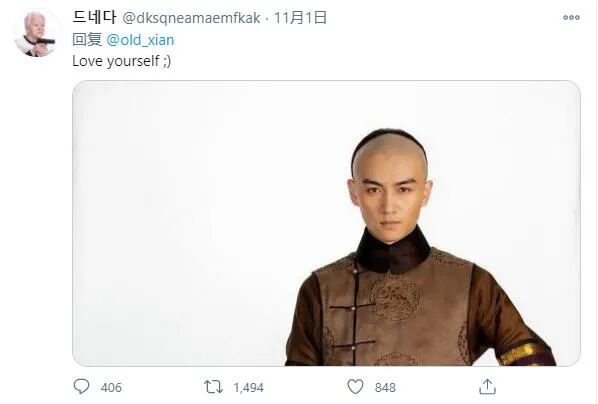The image size is (598, 404).
Task: Open the attached photo in the tweet
Action: point(326,223)
